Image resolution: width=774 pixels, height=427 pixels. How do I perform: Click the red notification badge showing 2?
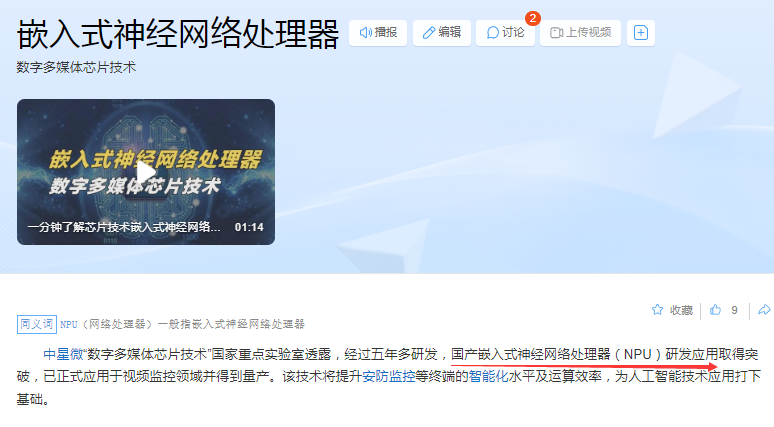(x=533, y=18)
